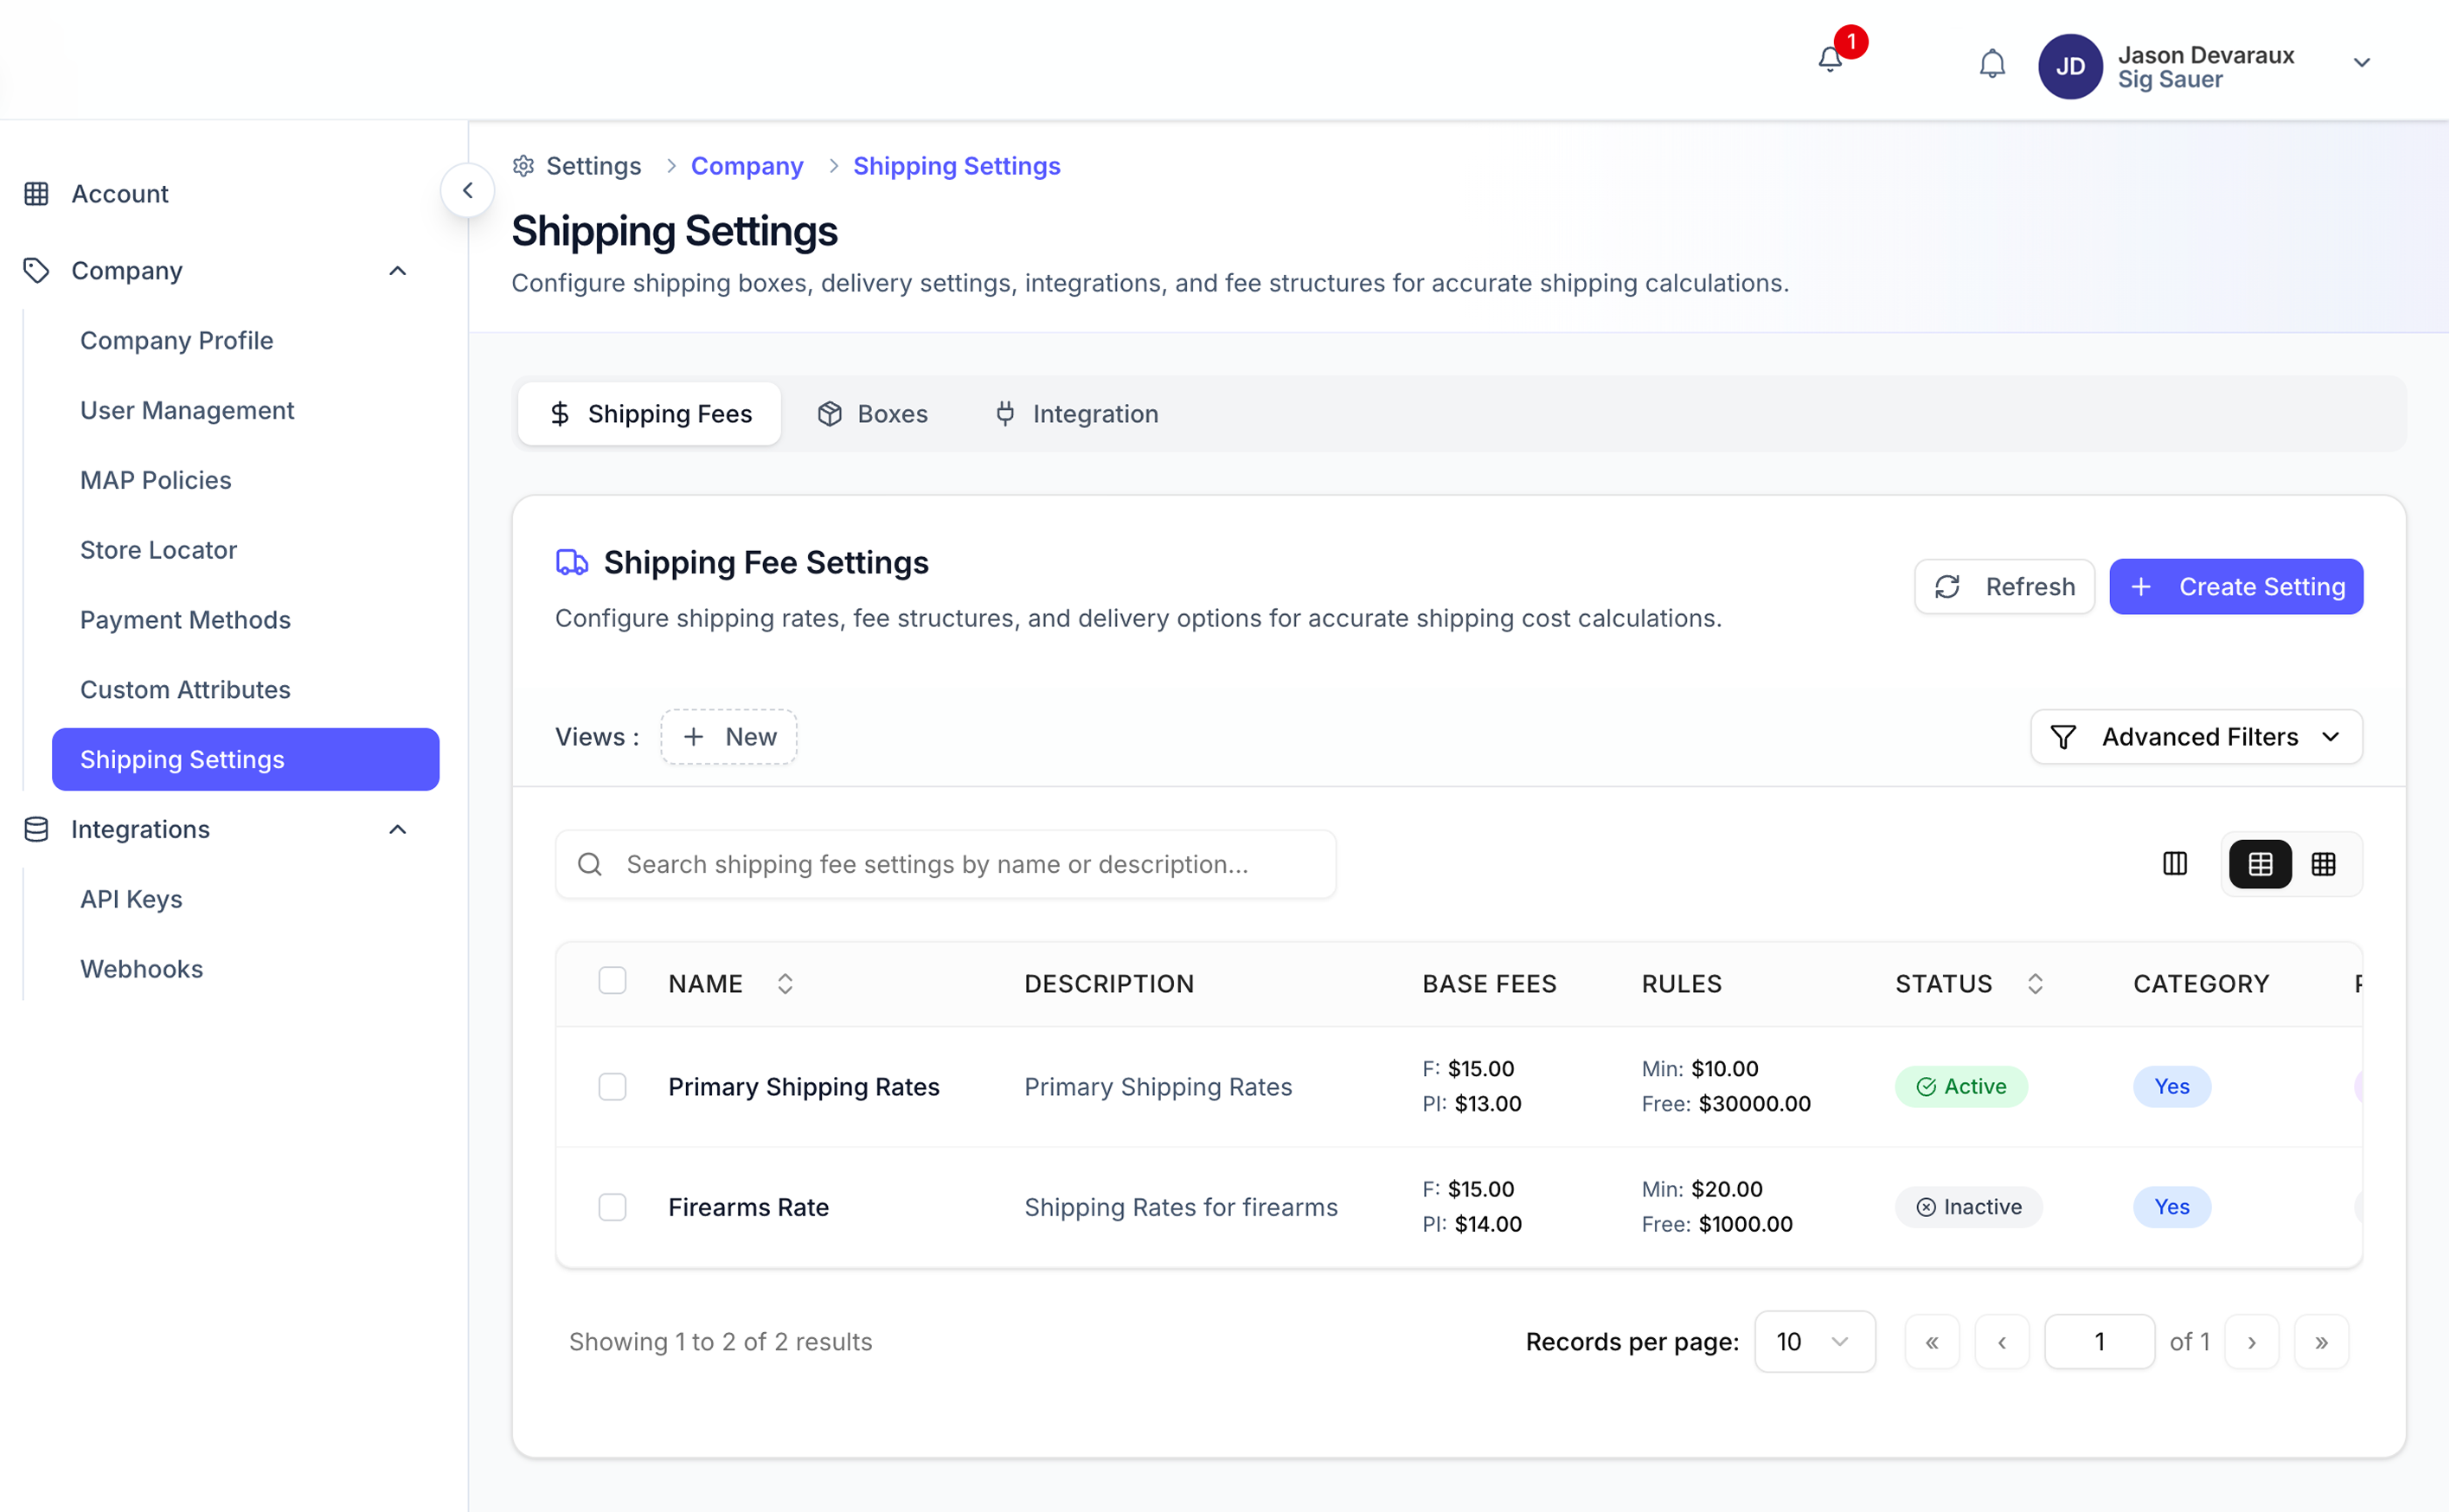2450x1512 pixels.
Task: Tick the Primary Shipping Rates row checkbox
Action: [x=612, y=1086]
